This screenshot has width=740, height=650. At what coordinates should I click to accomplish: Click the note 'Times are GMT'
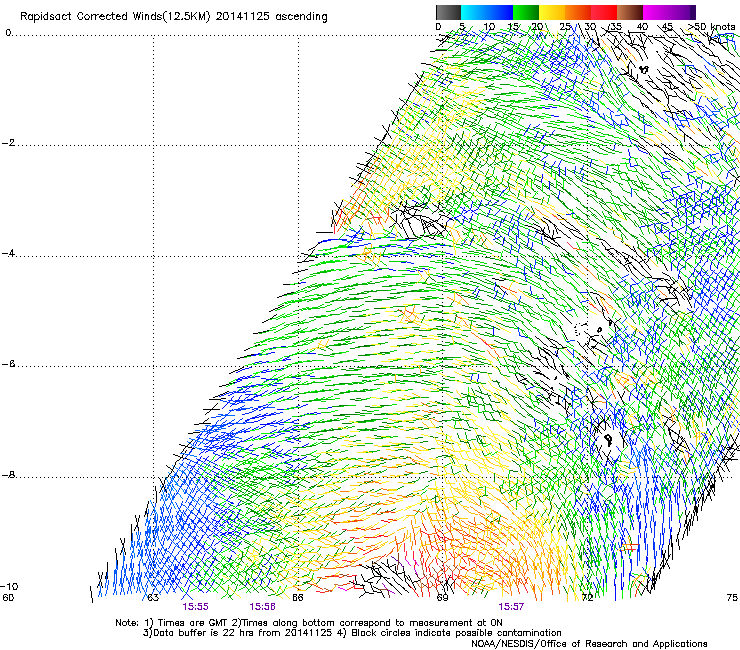194,623
